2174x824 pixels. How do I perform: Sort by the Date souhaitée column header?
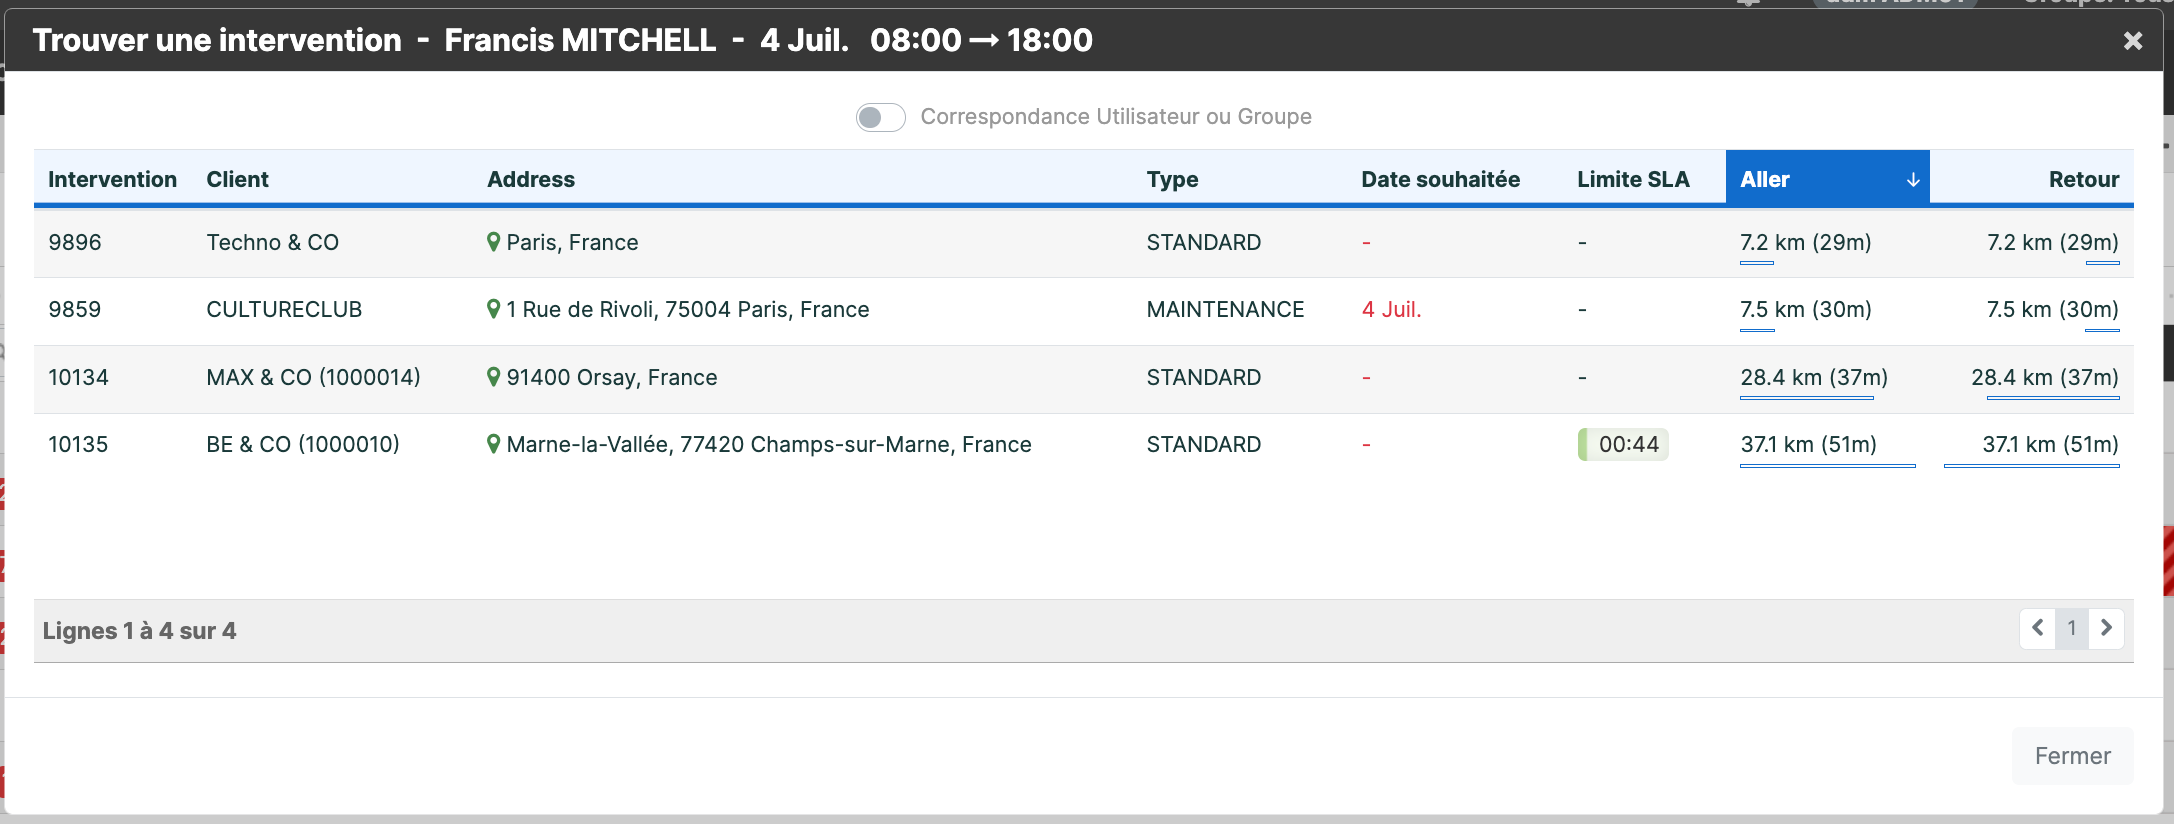(1440, 180)
